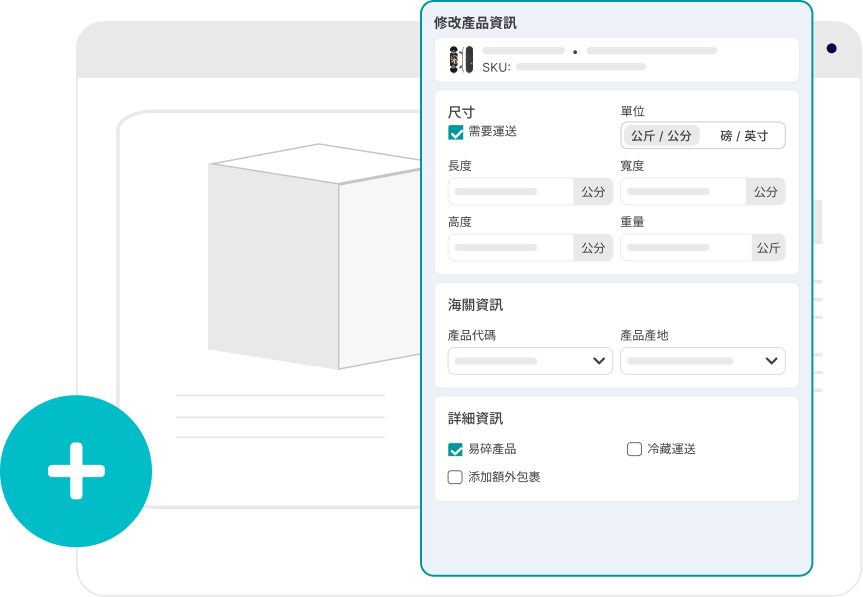Click the 公分 suffix beside 長度 field

point(595,191)
